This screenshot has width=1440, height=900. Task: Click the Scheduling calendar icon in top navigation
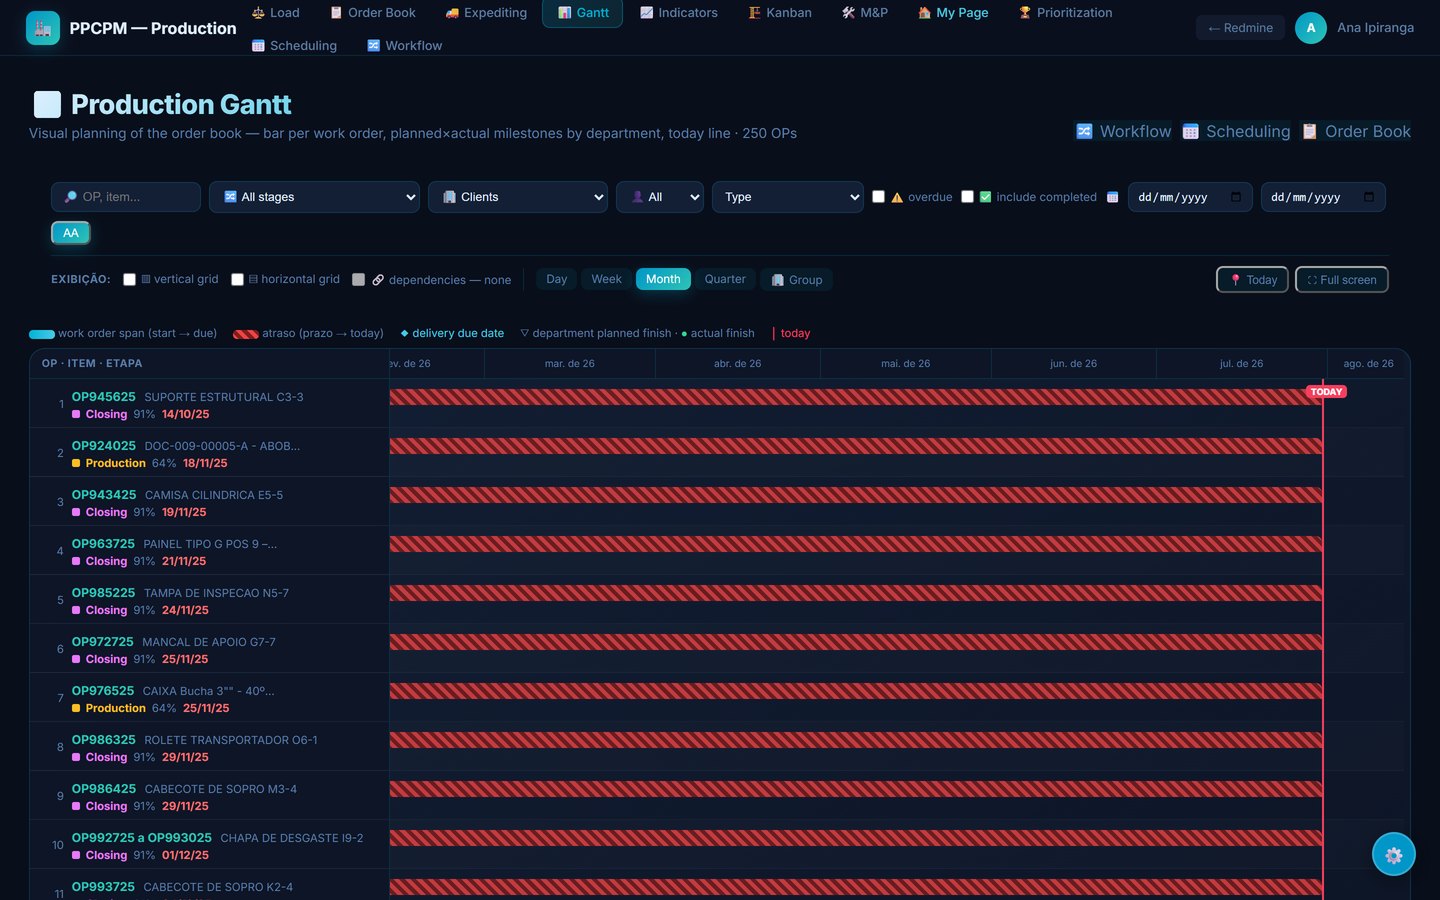pos(258,46)
